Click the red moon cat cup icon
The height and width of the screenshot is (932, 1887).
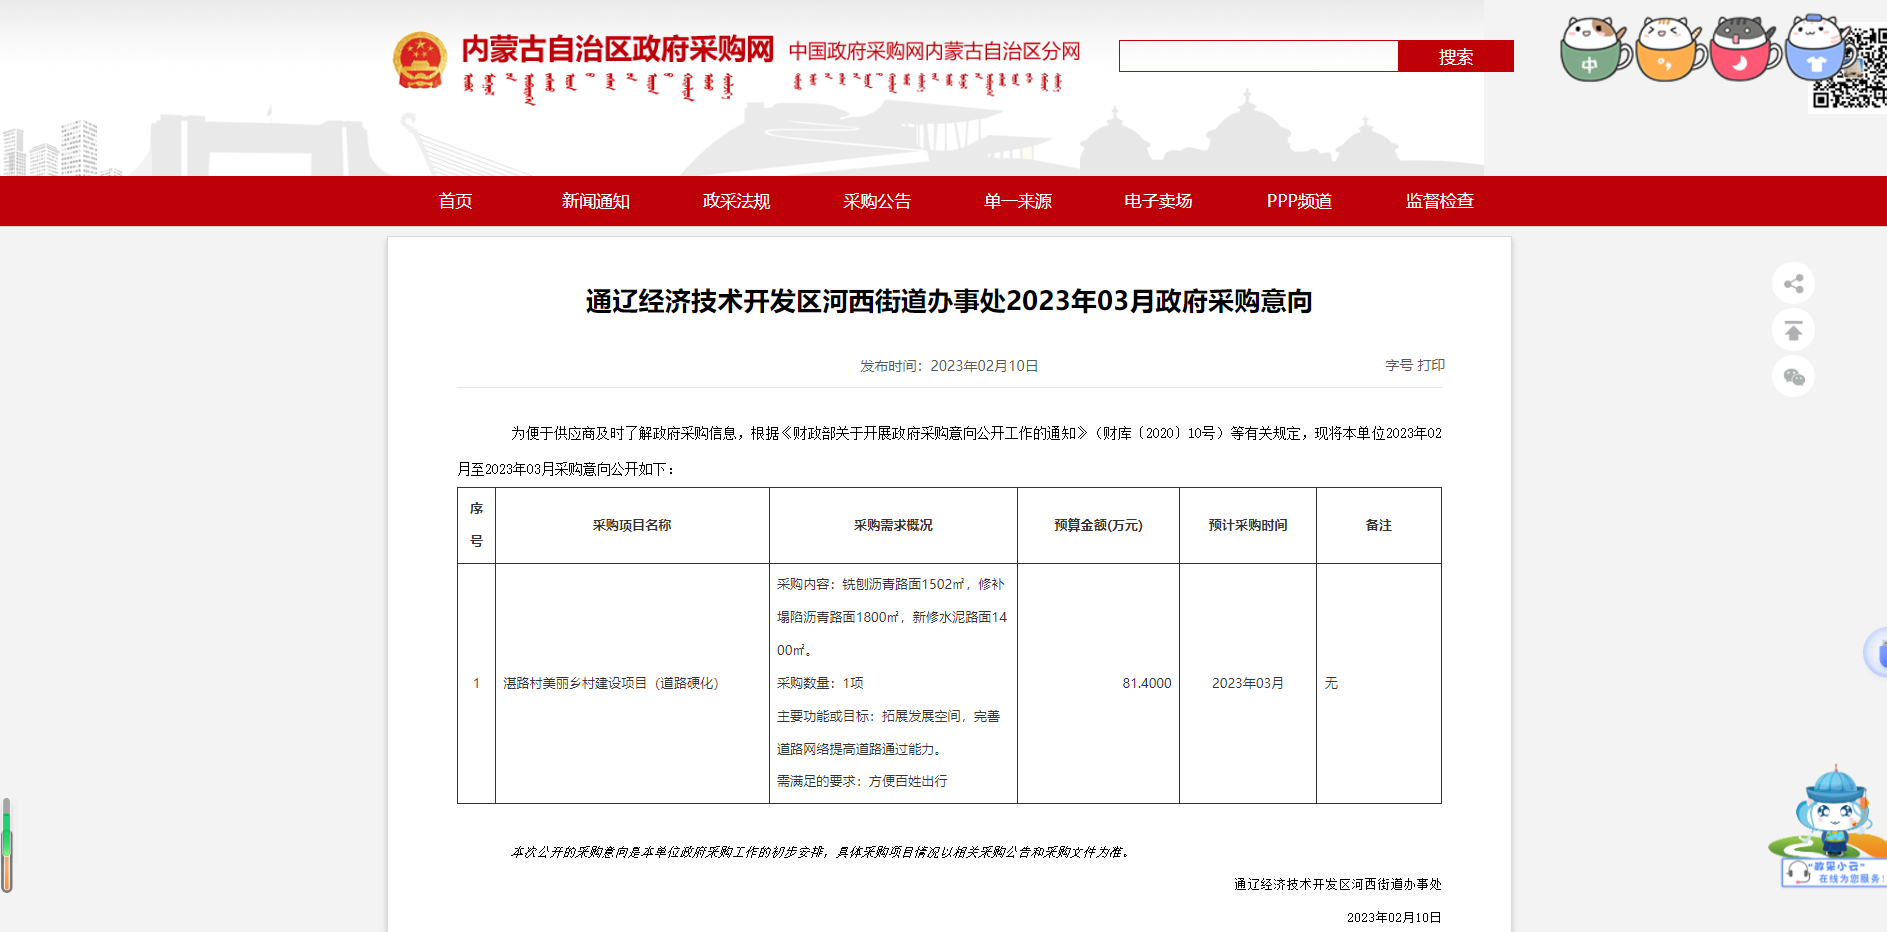click(1742, 50)
